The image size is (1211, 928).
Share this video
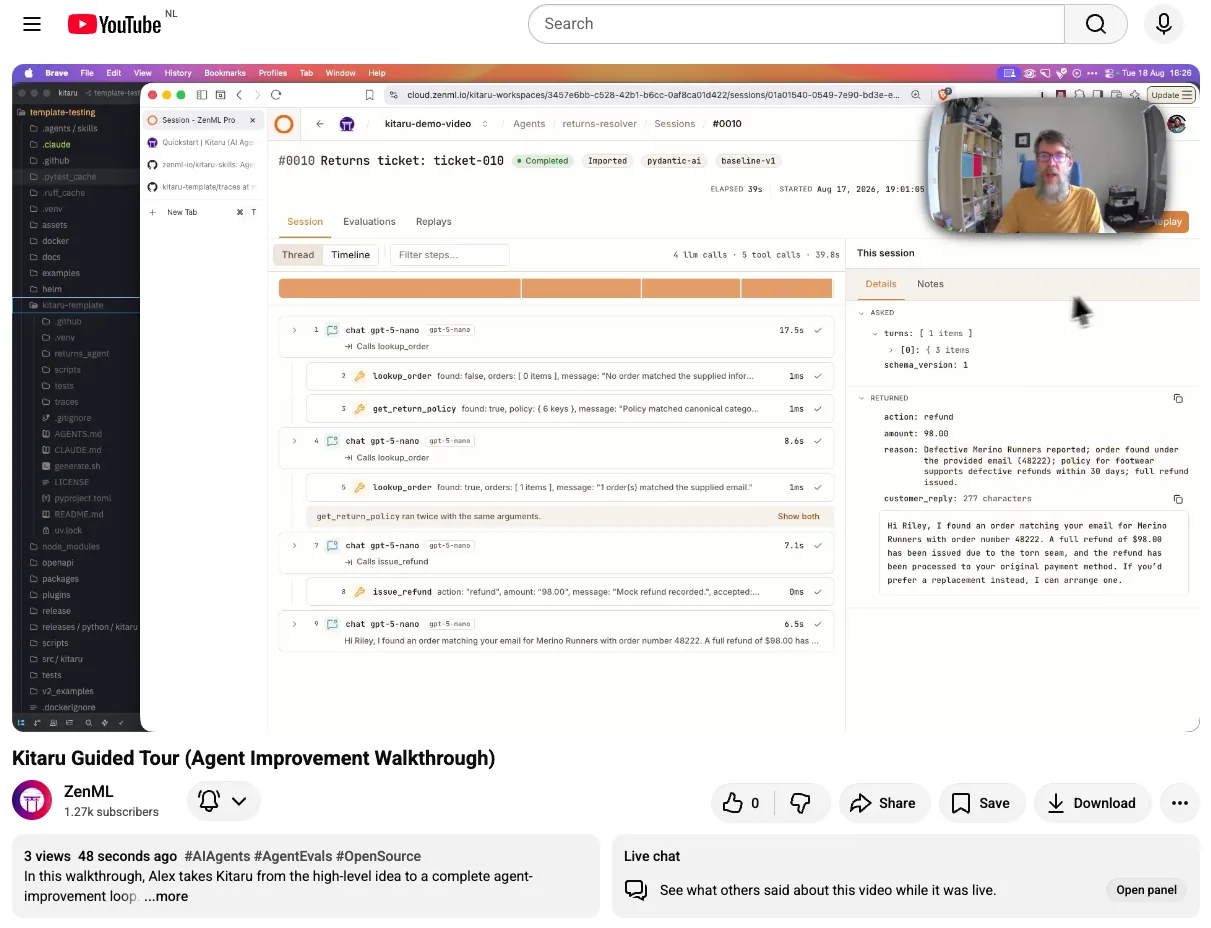tap(883, 802)
